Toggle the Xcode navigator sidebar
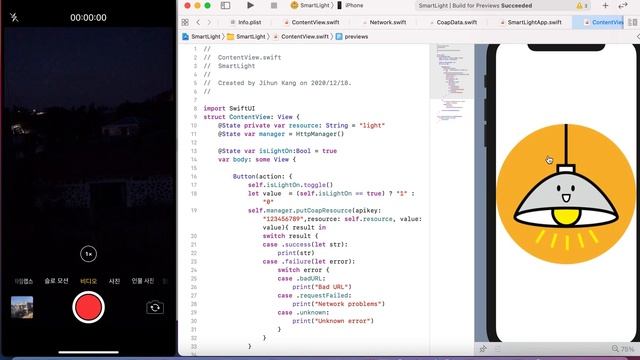640x360 pixels. (x=225, y=6)
